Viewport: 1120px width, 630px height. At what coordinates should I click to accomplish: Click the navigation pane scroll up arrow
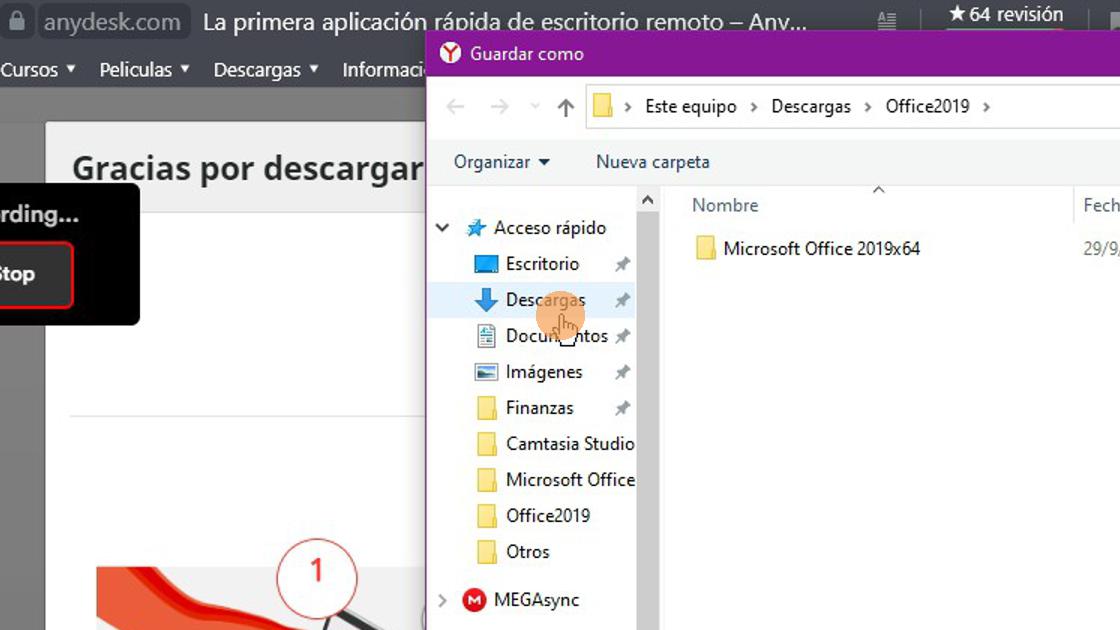pos(648,200)
